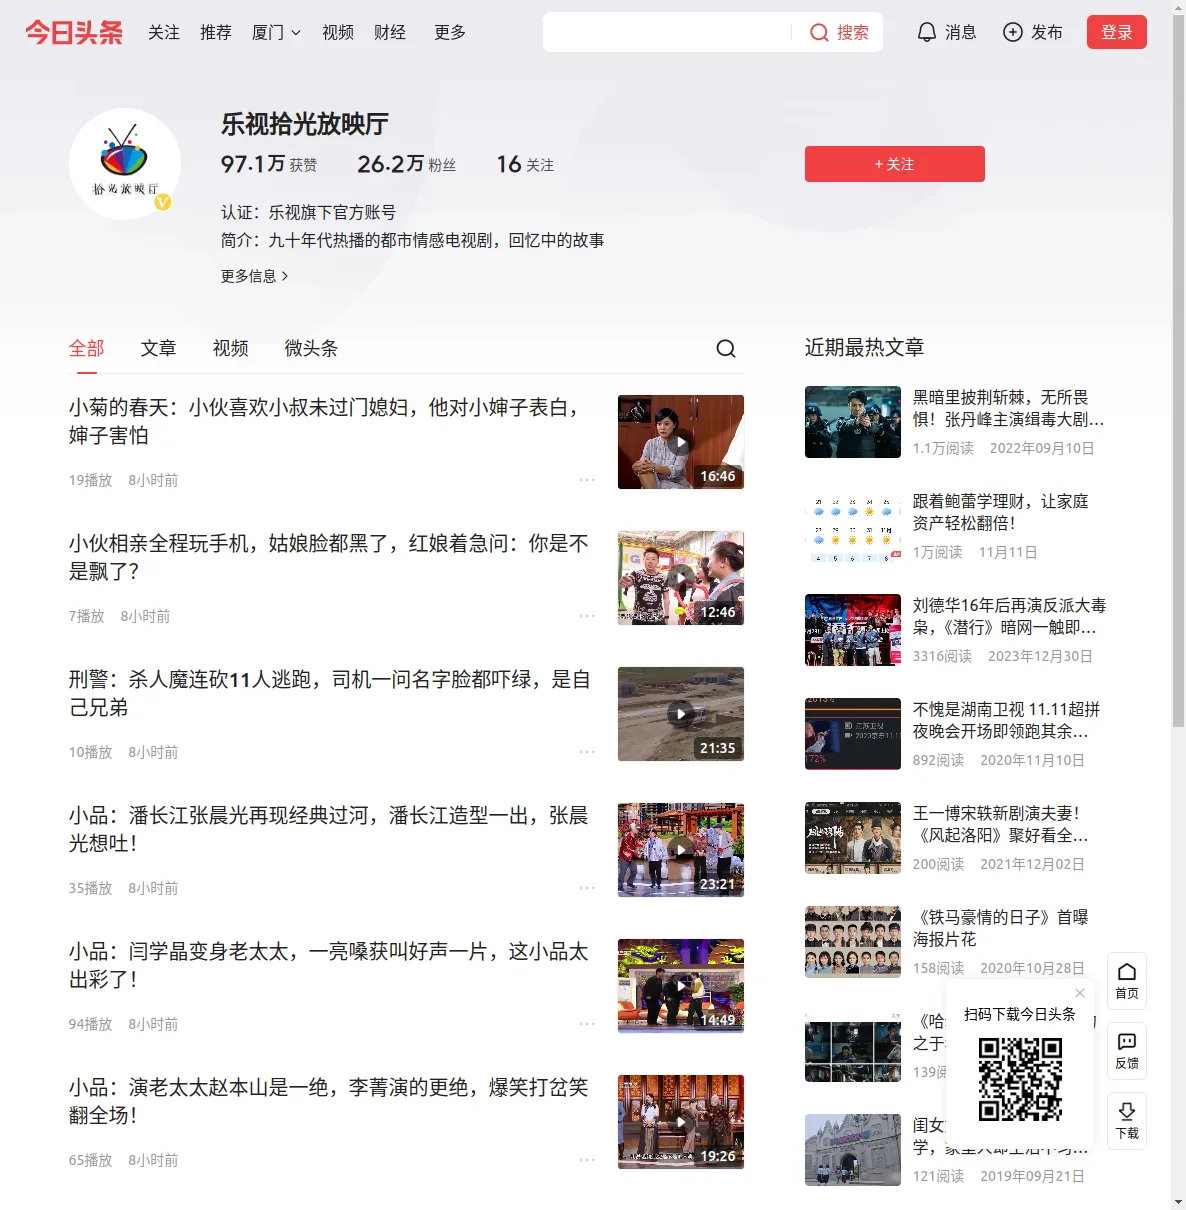
Task: Open more options for 闫学晶 video
Action: [x=587, y=1024]
